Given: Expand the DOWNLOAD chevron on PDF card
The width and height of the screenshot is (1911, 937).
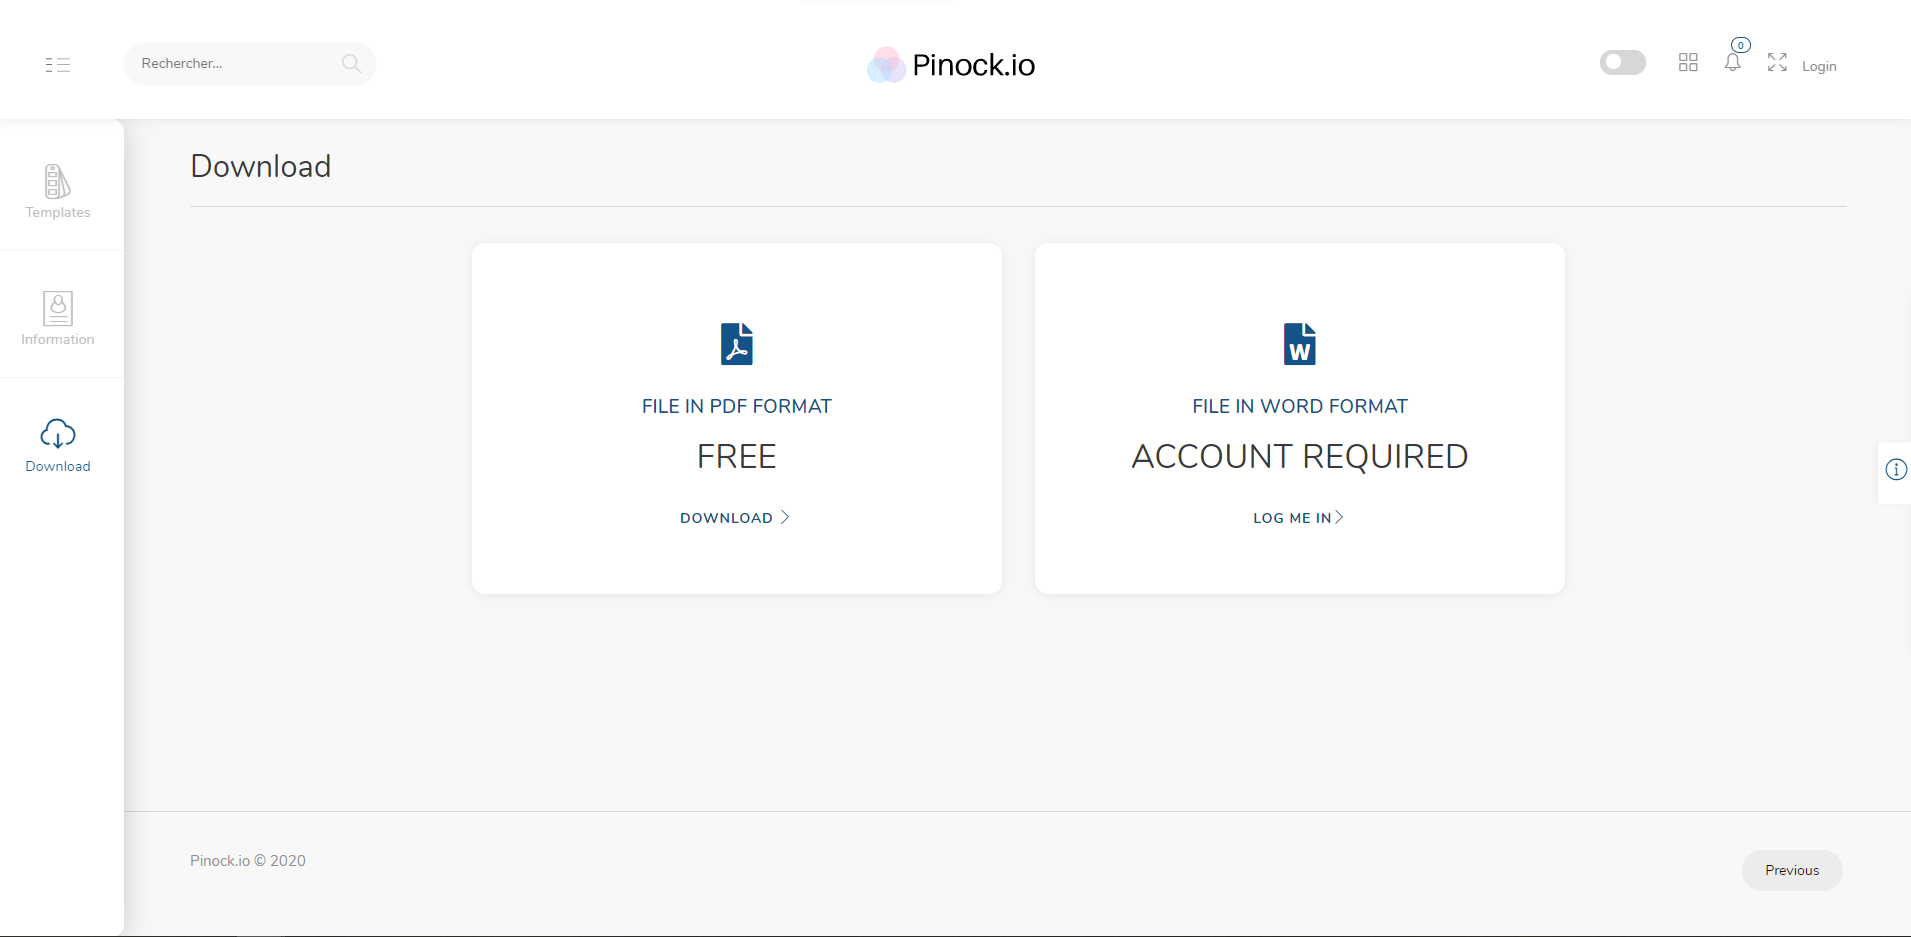Looking at the screenshot, I should click(785, 517).
